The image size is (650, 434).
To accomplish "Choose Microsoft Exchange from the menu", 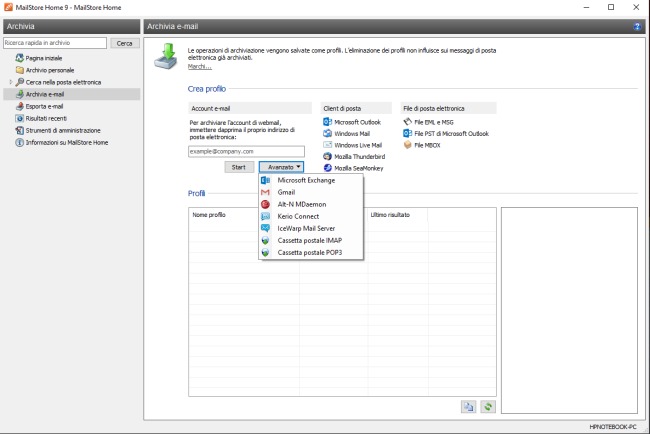I will [311, 180].
